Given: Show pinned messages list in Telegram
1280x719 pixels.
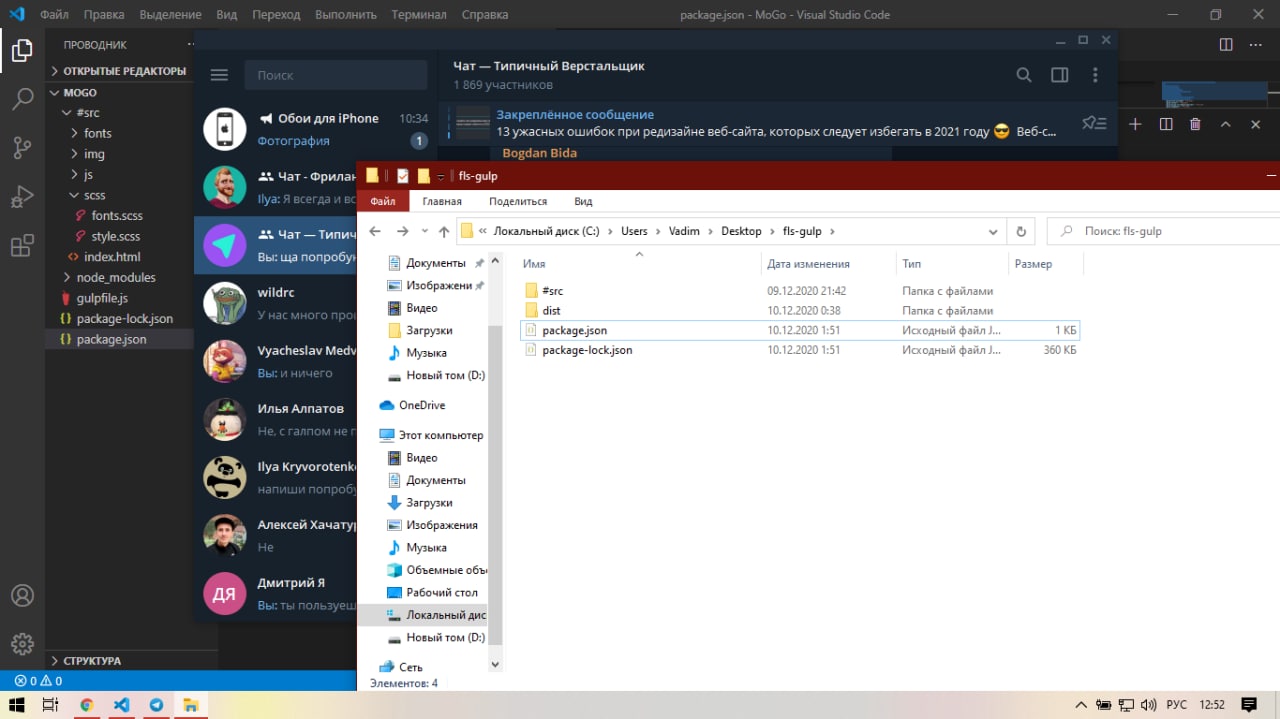Looking at the screenshot, I should pos(1094,123).
